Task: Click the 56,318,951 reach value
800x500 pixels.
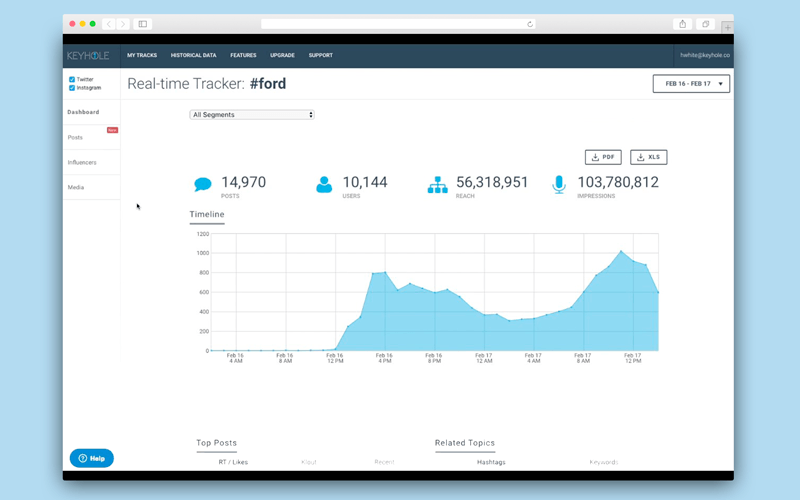Action: [x=492, y=182]
